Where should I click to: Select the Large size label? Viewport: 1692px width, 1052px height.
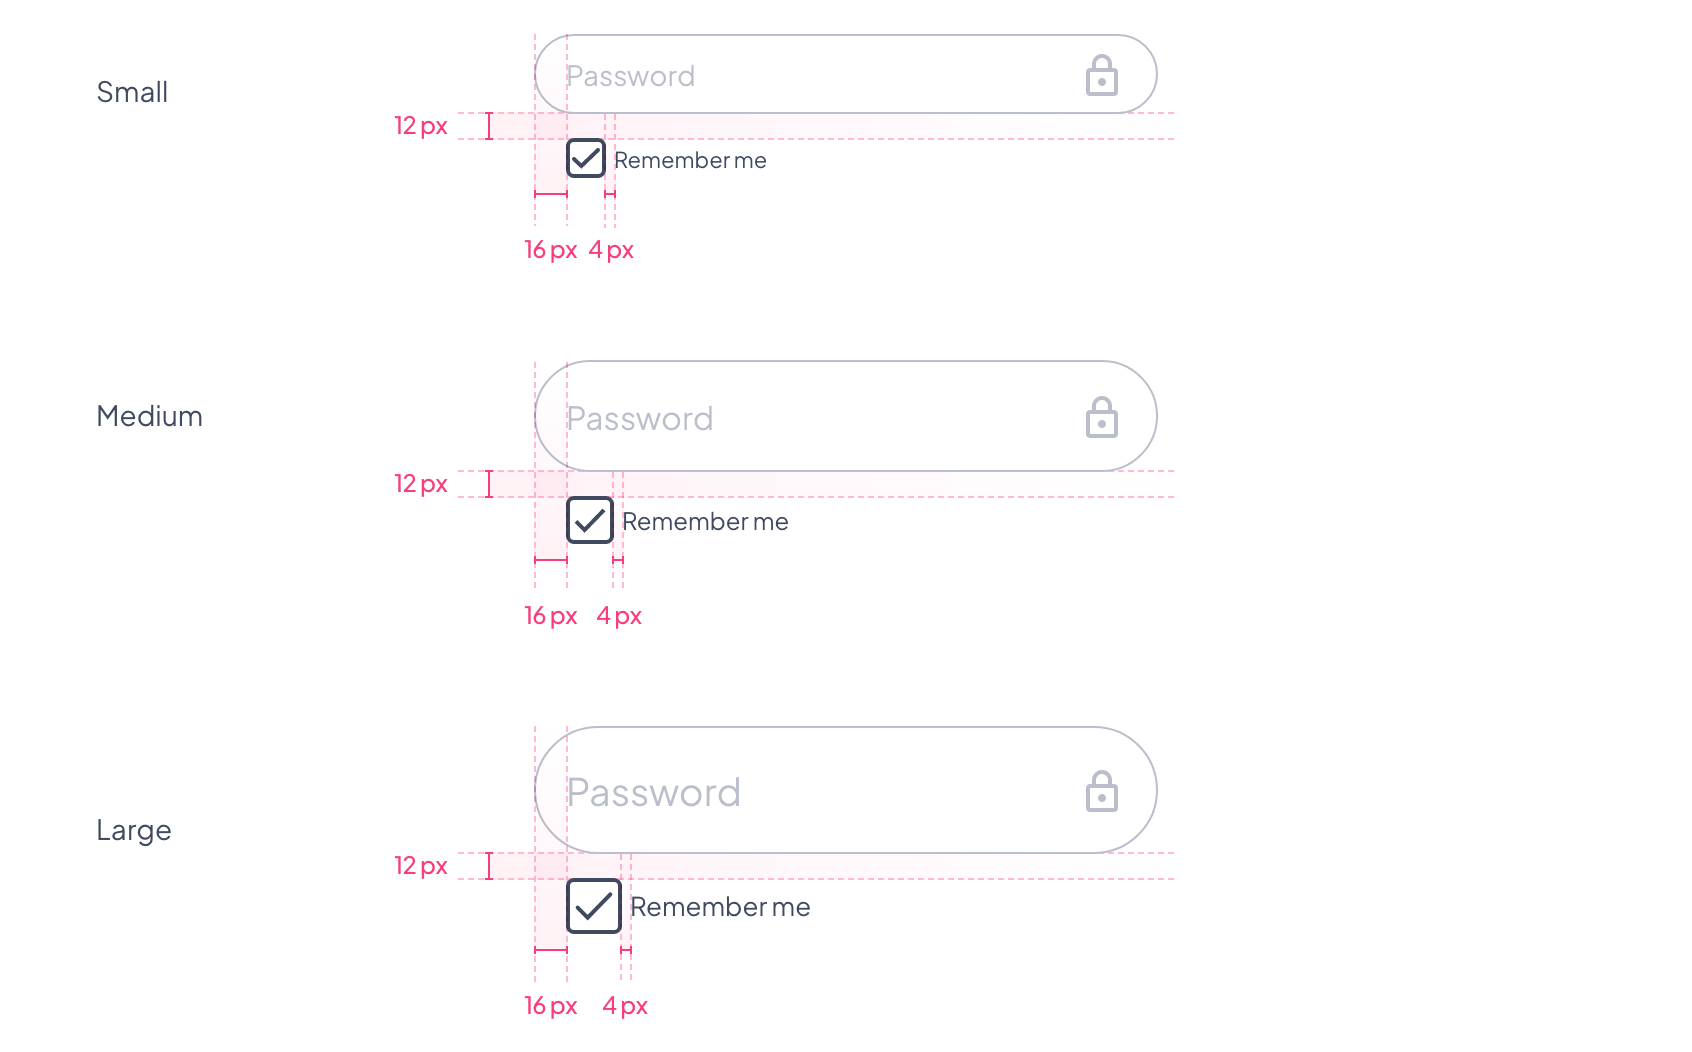coord(134,831)
